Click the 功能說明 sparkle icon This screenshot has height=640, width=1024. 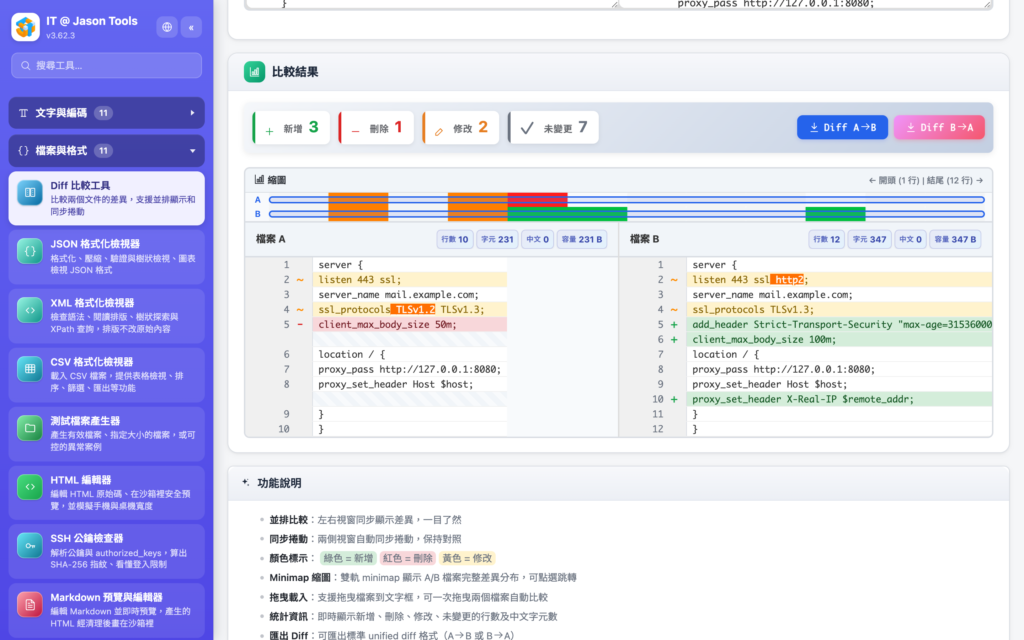[246, 483]
